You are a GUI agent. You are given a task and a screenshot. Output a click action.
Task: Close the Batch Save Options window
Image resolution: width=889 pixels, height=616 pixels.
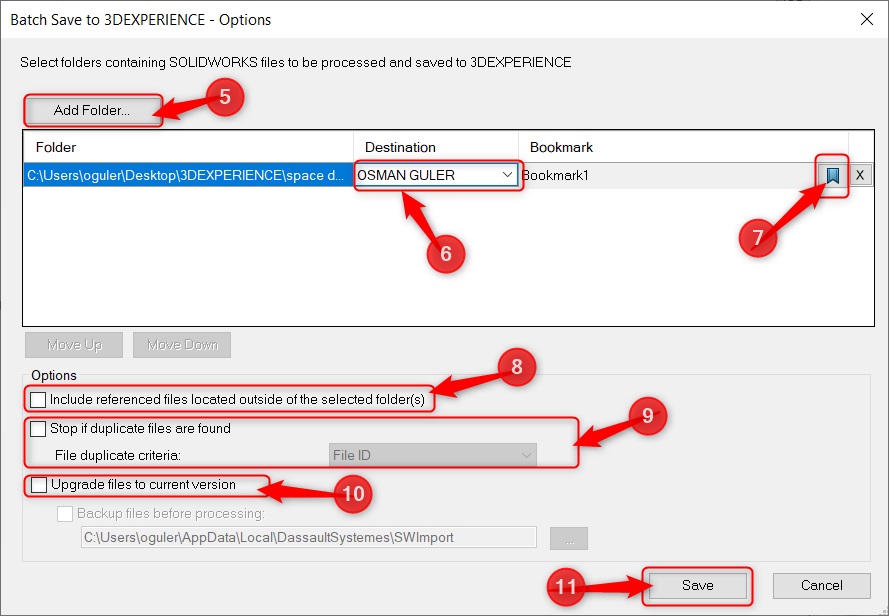[x=867, y=19]
